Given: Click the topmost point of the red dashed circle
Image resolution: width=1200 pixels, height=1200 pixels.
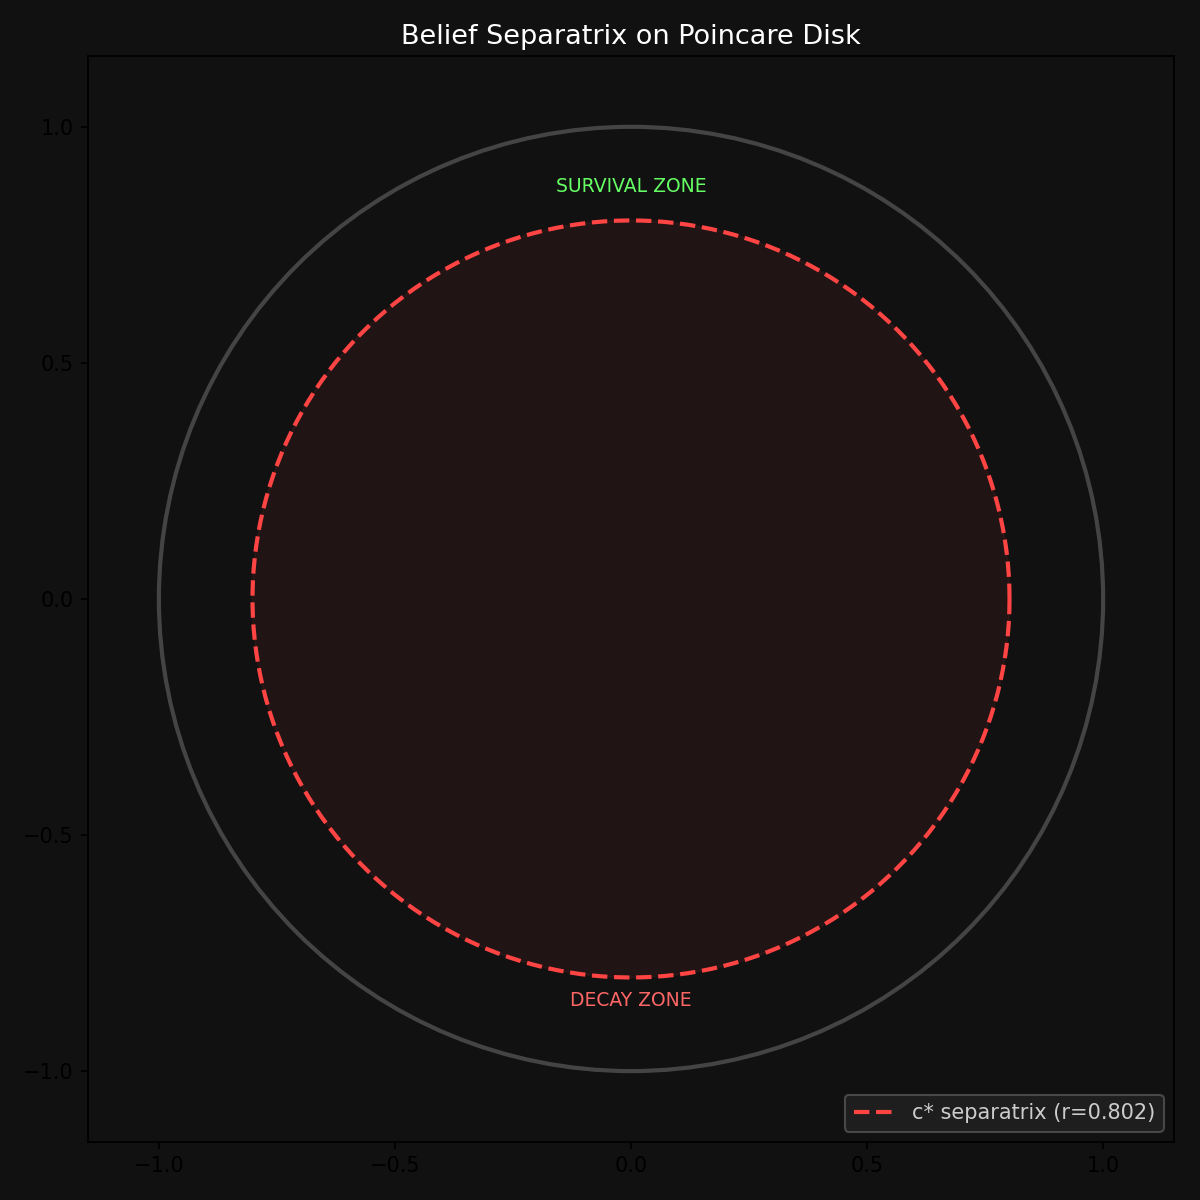Looking at the screenshot, I should (631, 220).
